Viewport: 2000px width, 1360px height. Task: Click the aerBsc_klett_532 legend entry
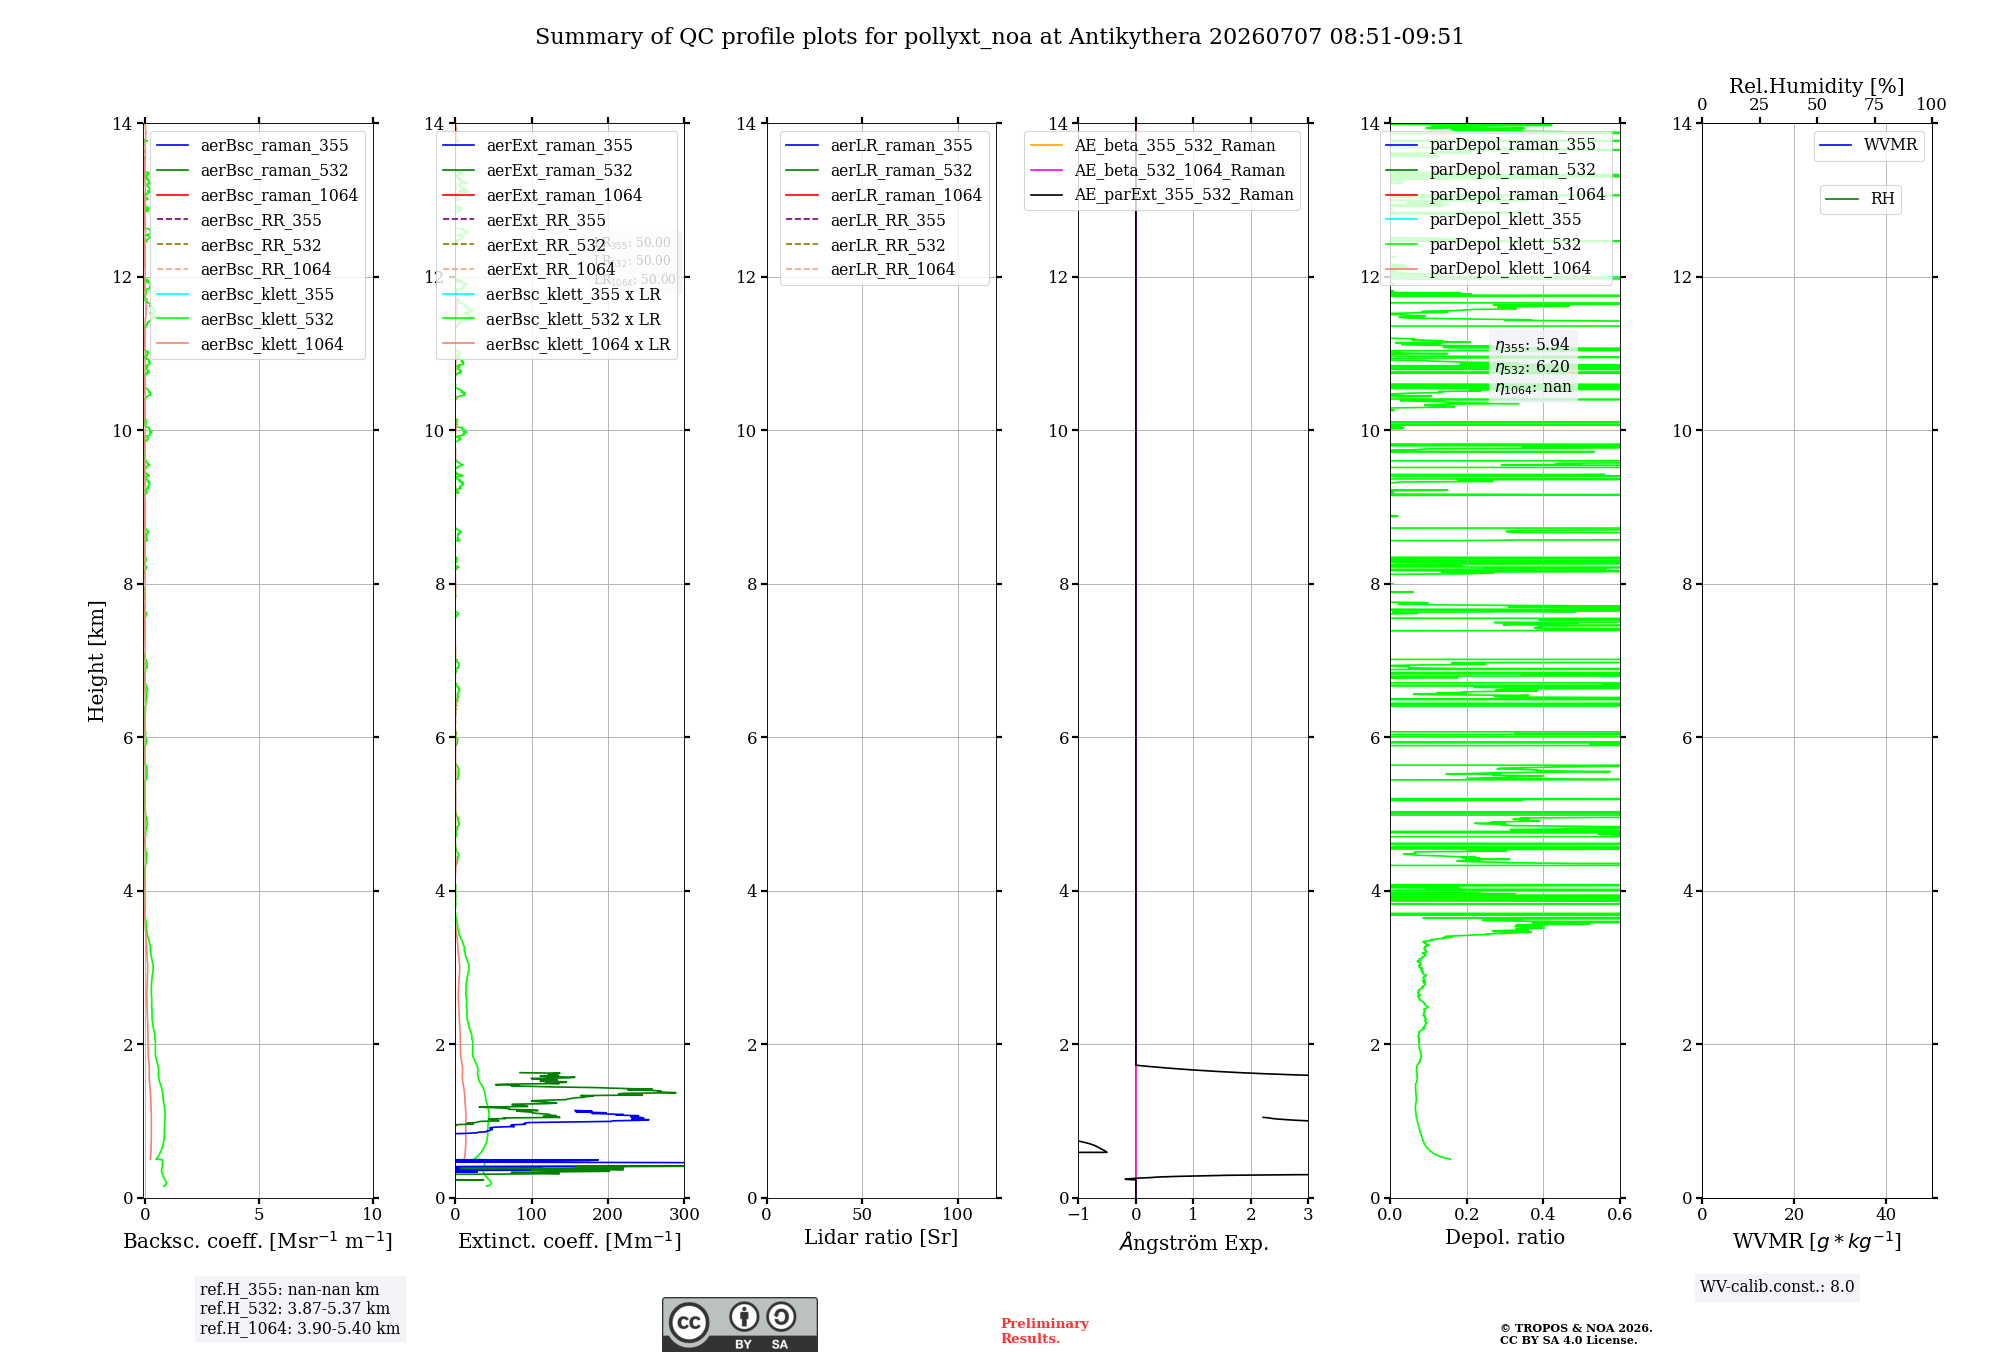point(245,319)
